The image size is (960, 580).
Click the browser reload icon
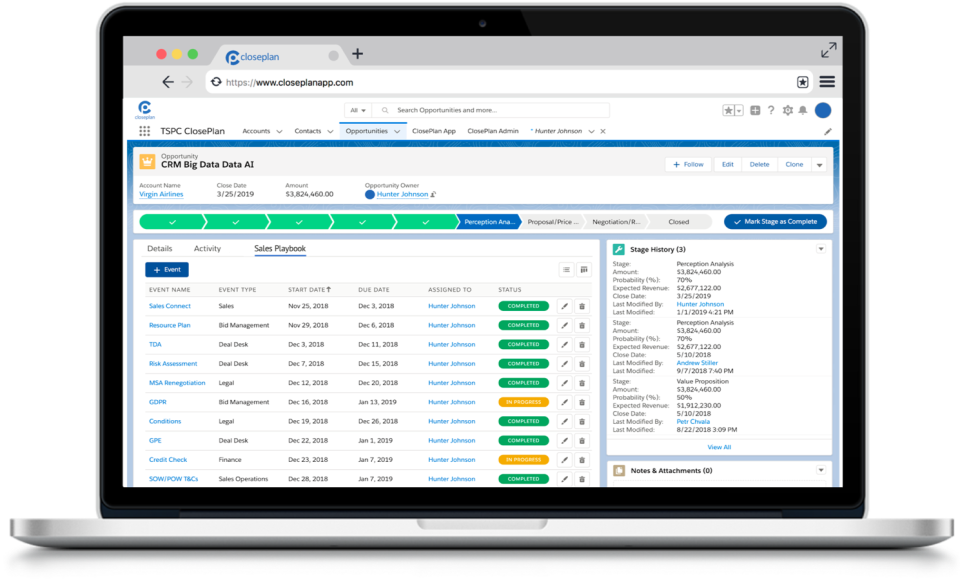click(216, 82)
